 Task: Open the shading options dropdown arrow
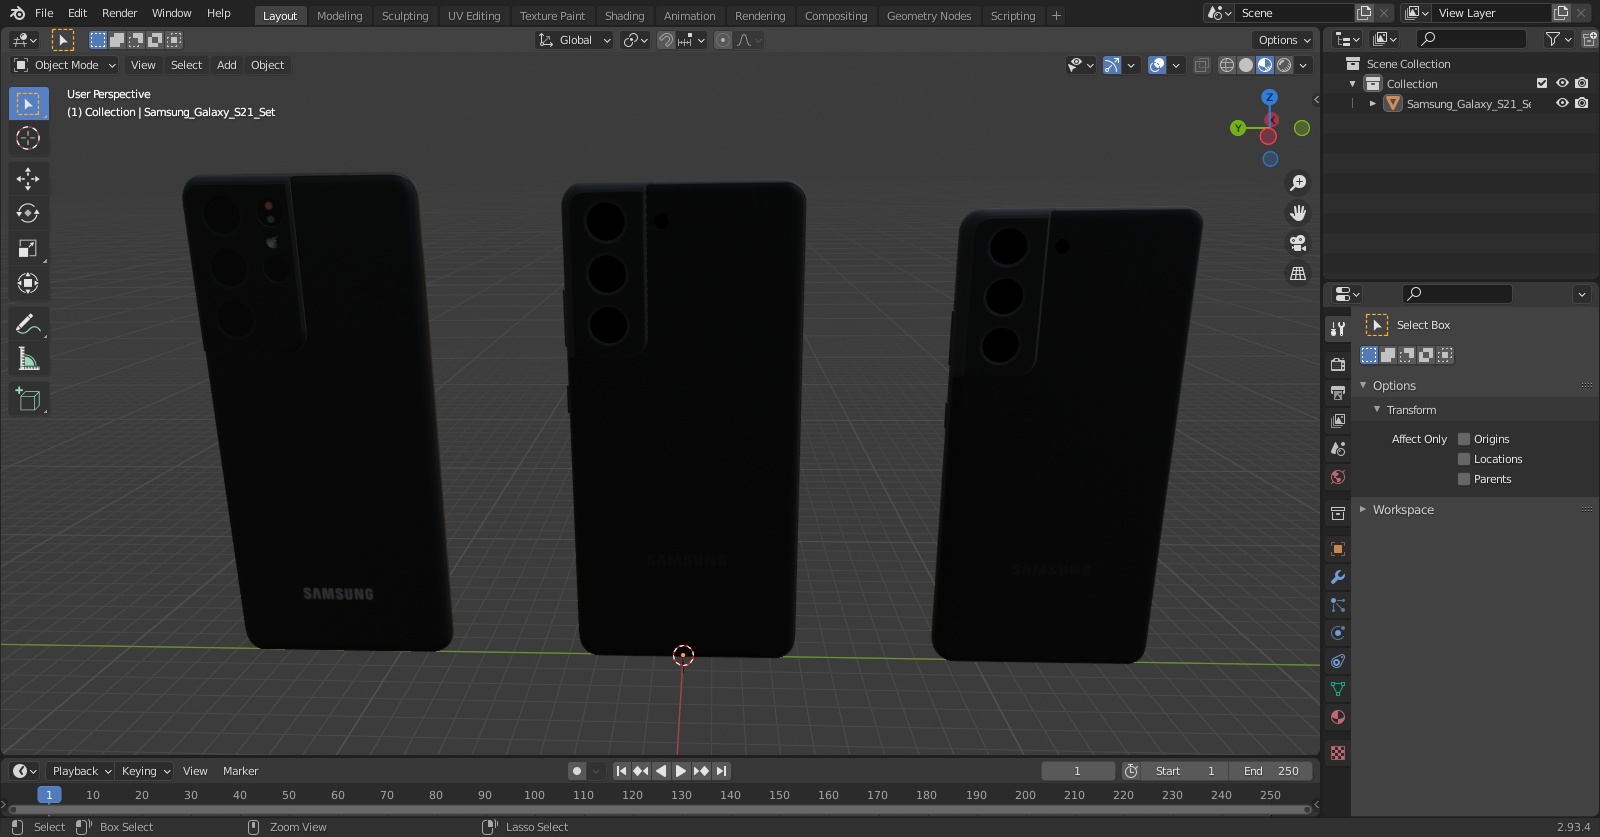coord(1303,65)
